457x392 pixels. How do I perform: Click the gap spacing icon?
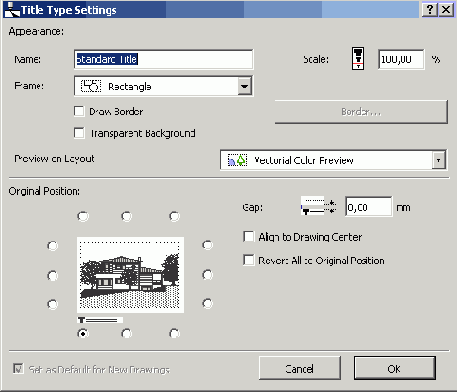pos(318,206)
